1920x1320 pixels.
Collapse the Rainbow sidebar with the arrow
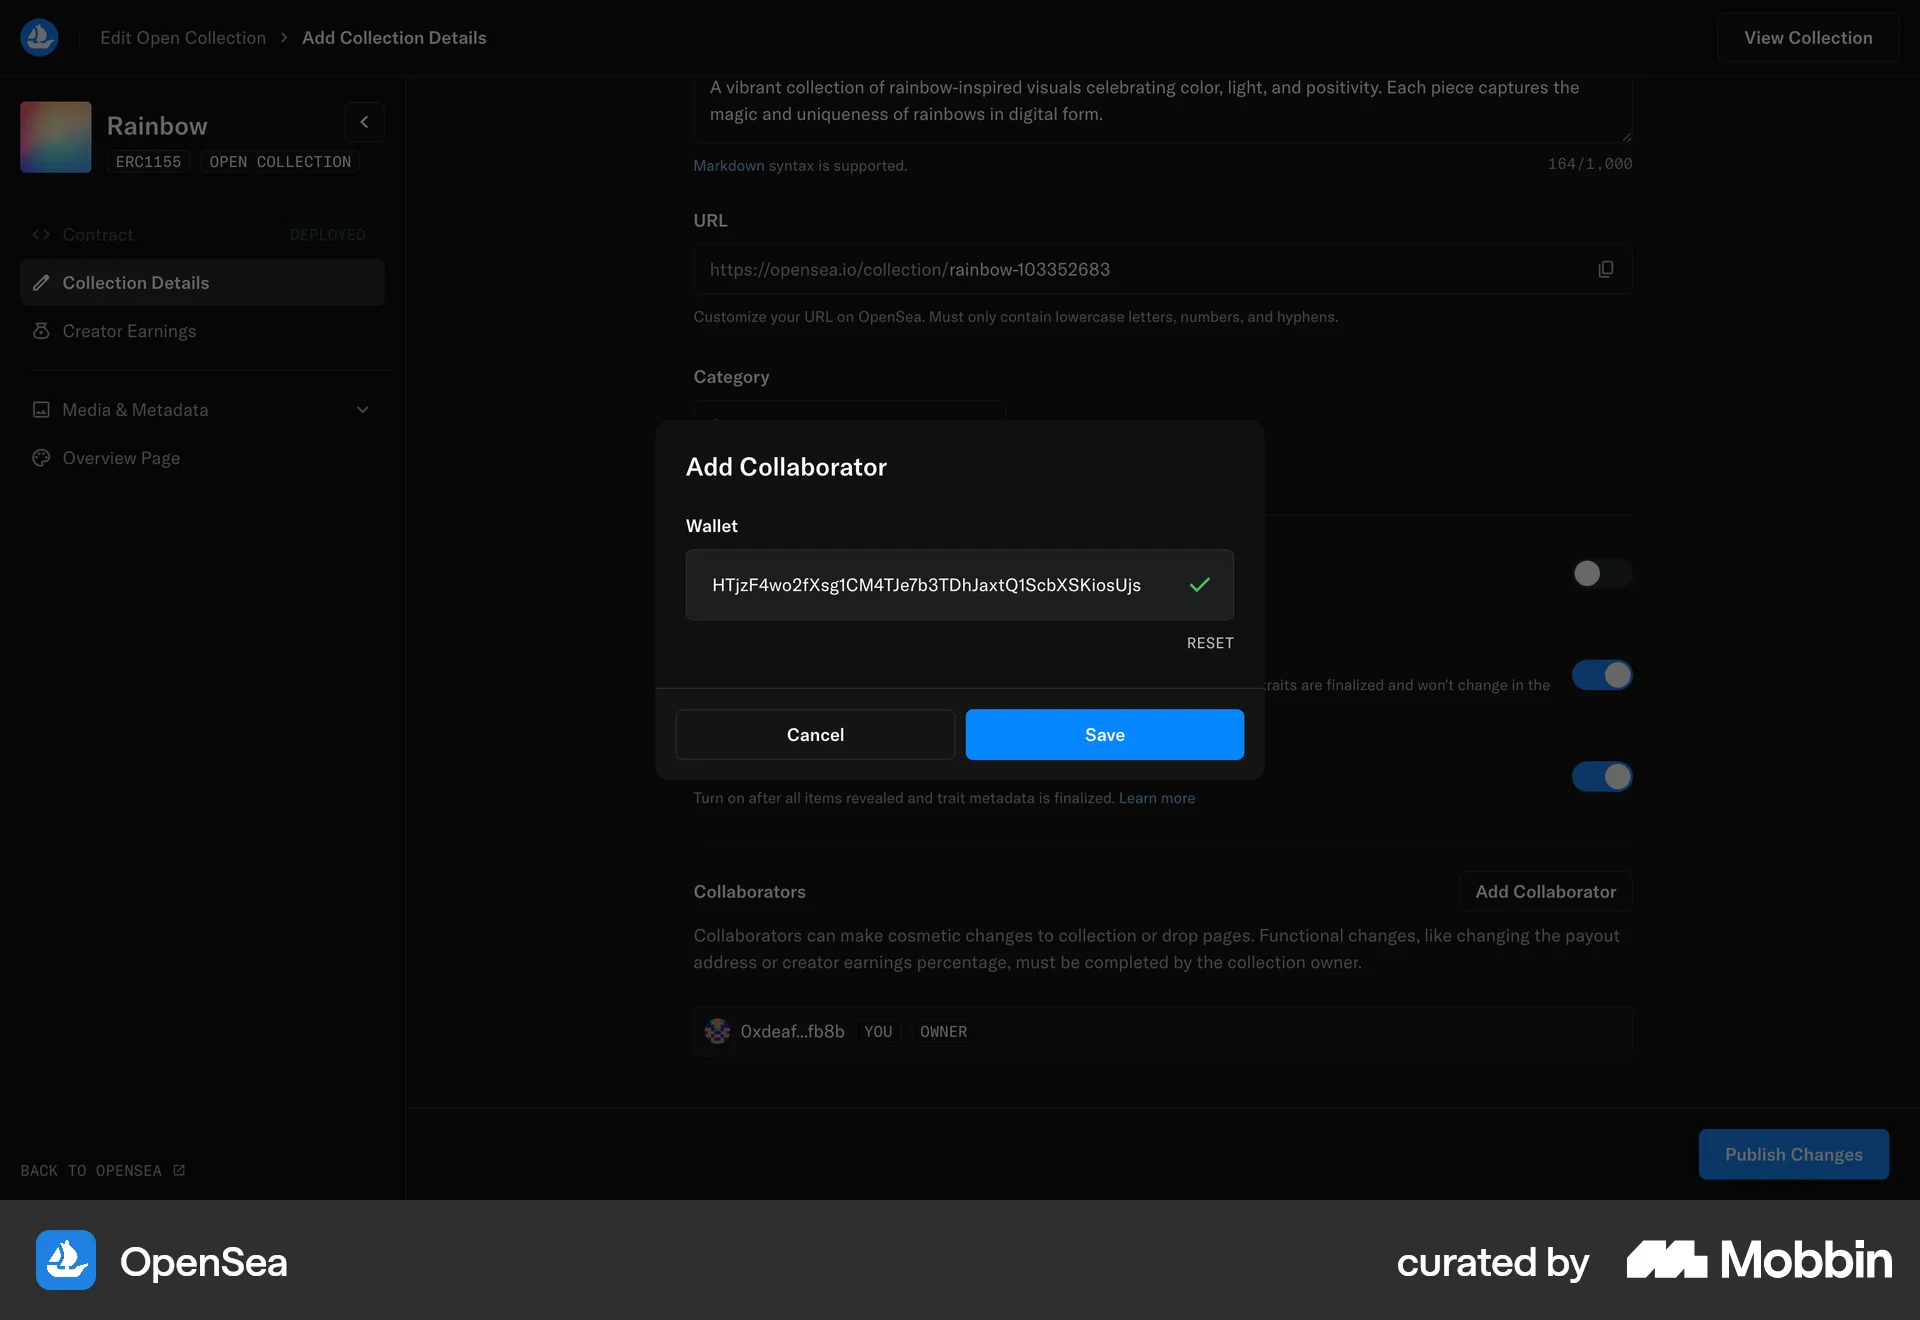pos(364,121)
